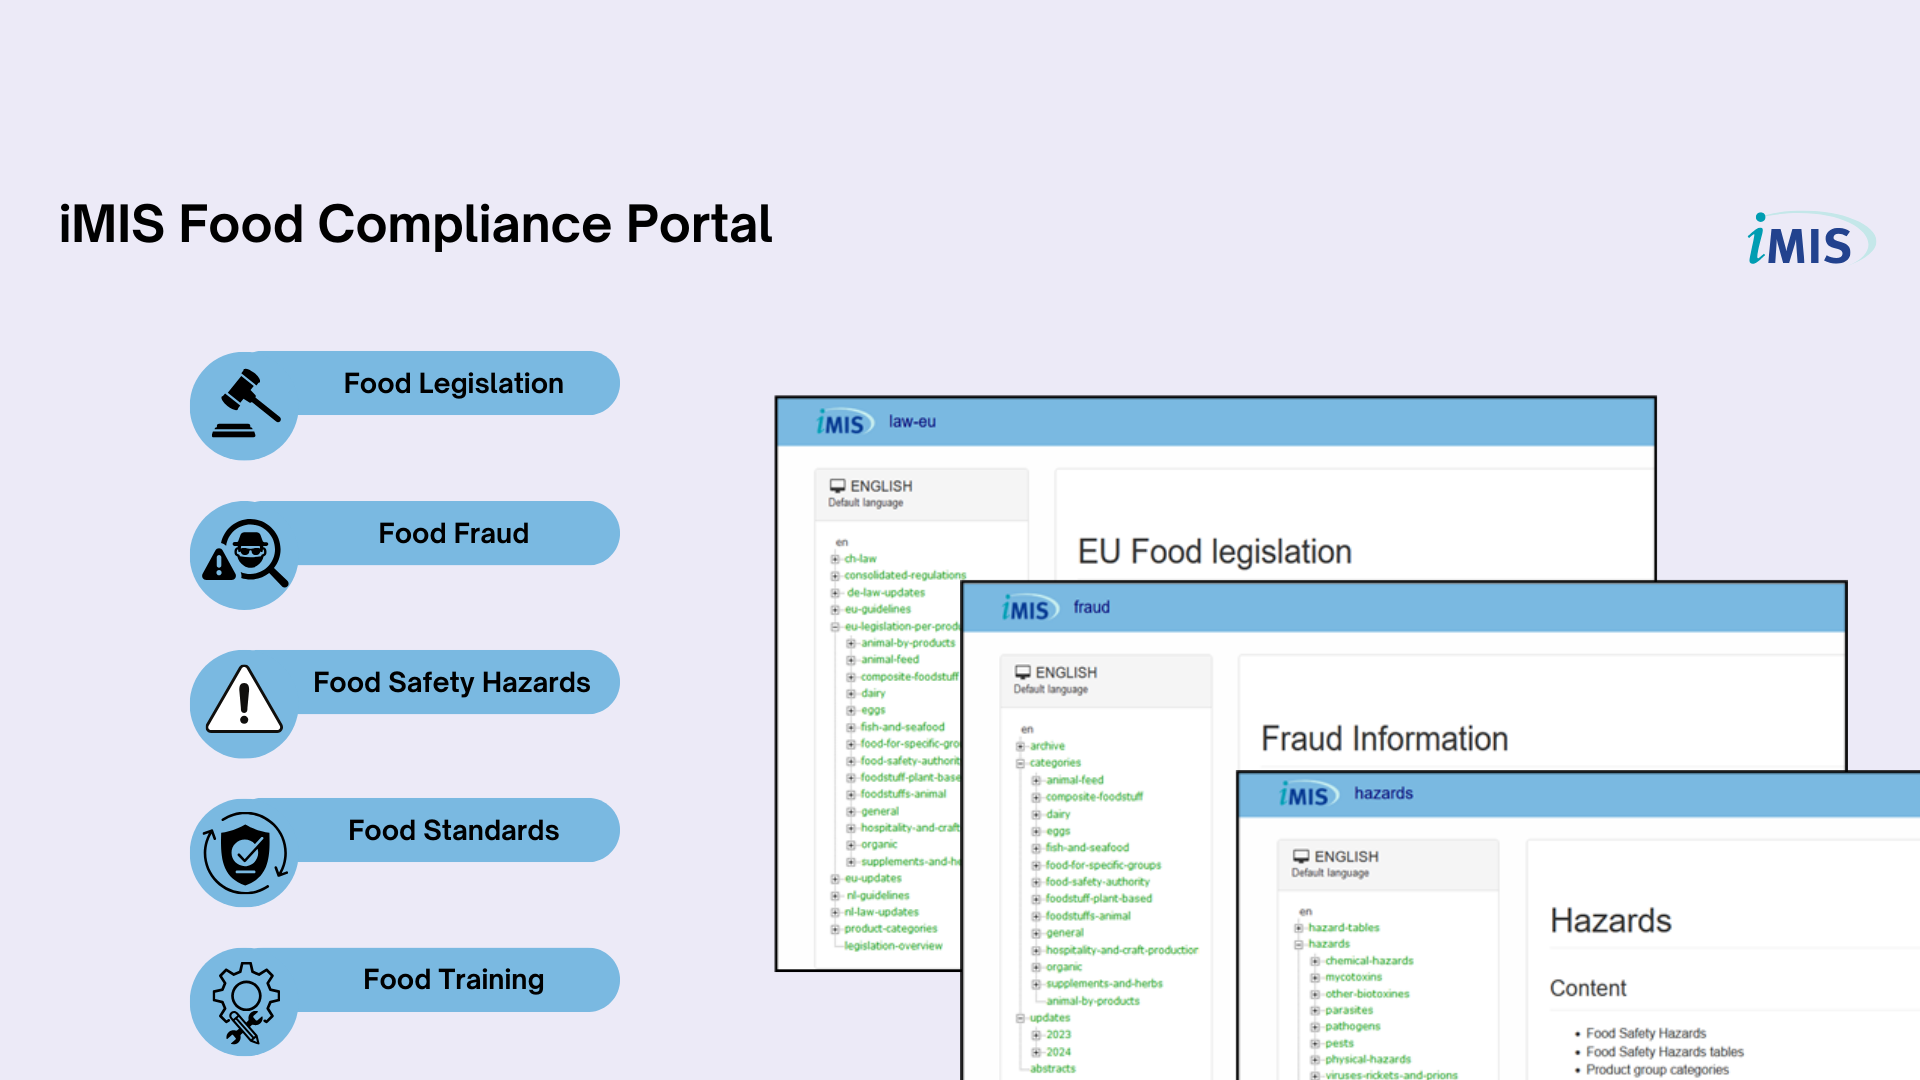Collapse the eu-legislation-per-product node
This screenshot has width=1920, height=1080.
click(x=835, y=627)
